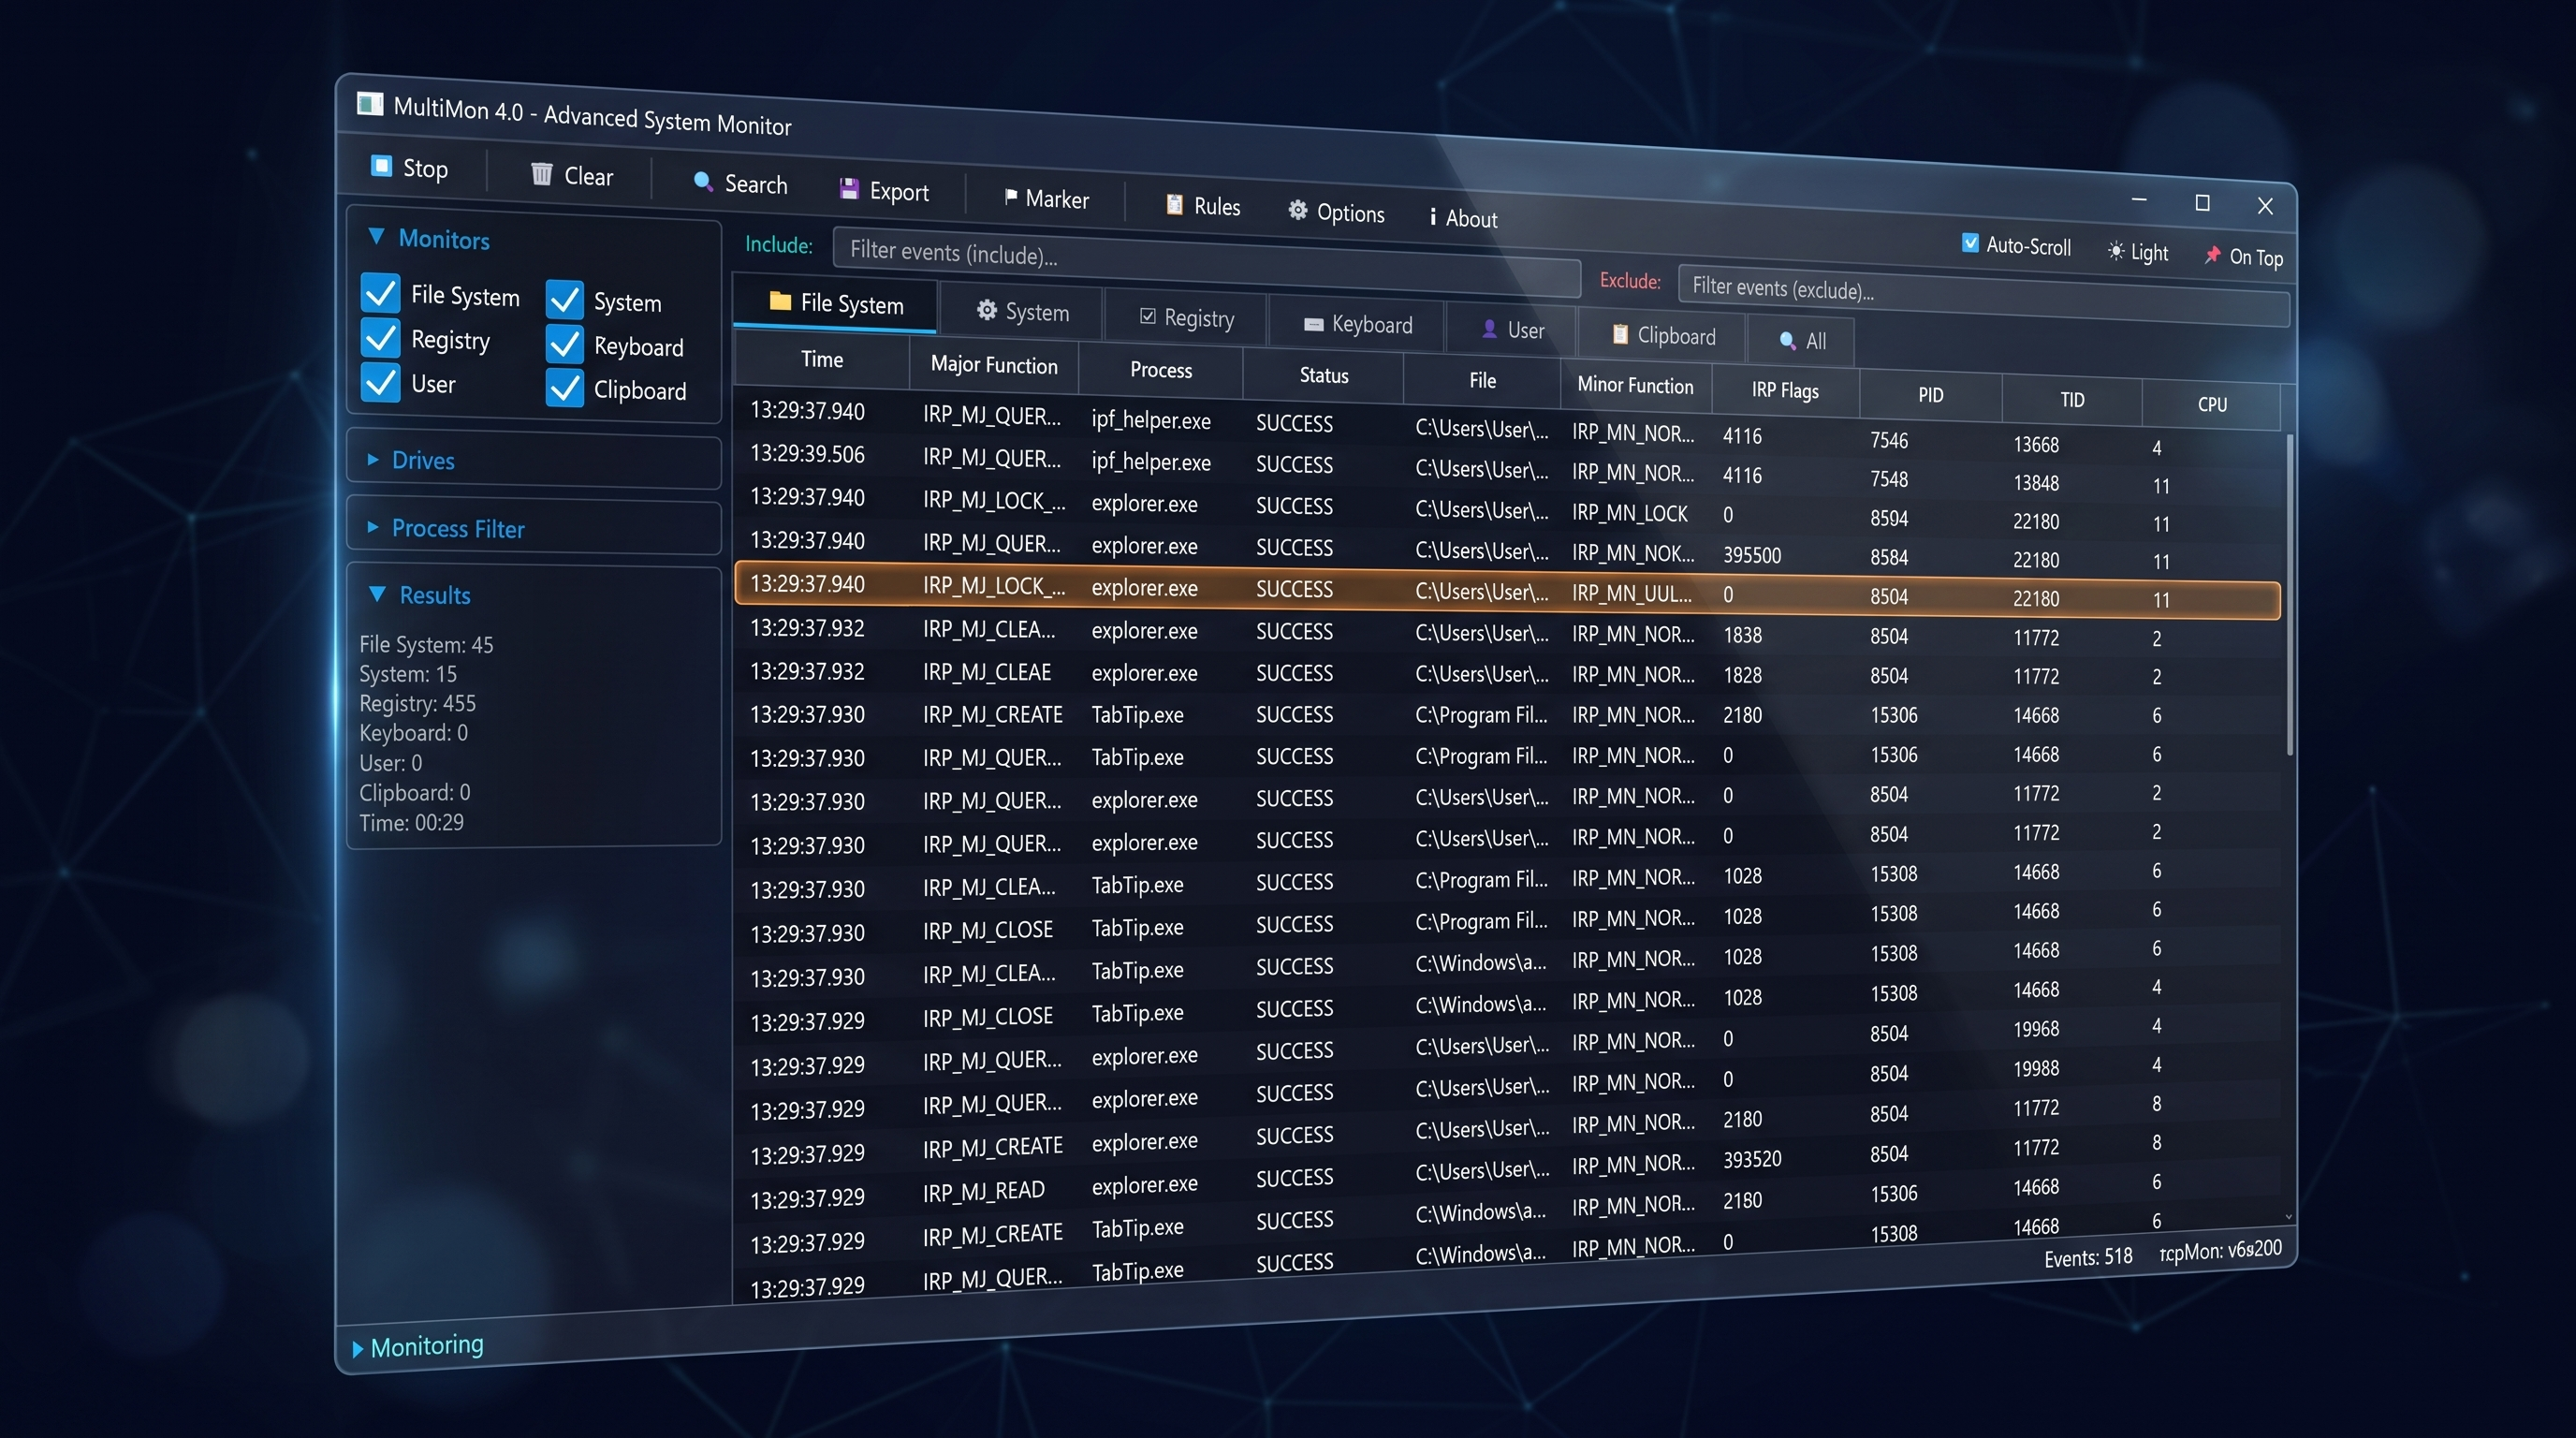2576x1438 pixels.
Task: Disable the Auto-Scroll checkbox
Action: point(1970,243)
